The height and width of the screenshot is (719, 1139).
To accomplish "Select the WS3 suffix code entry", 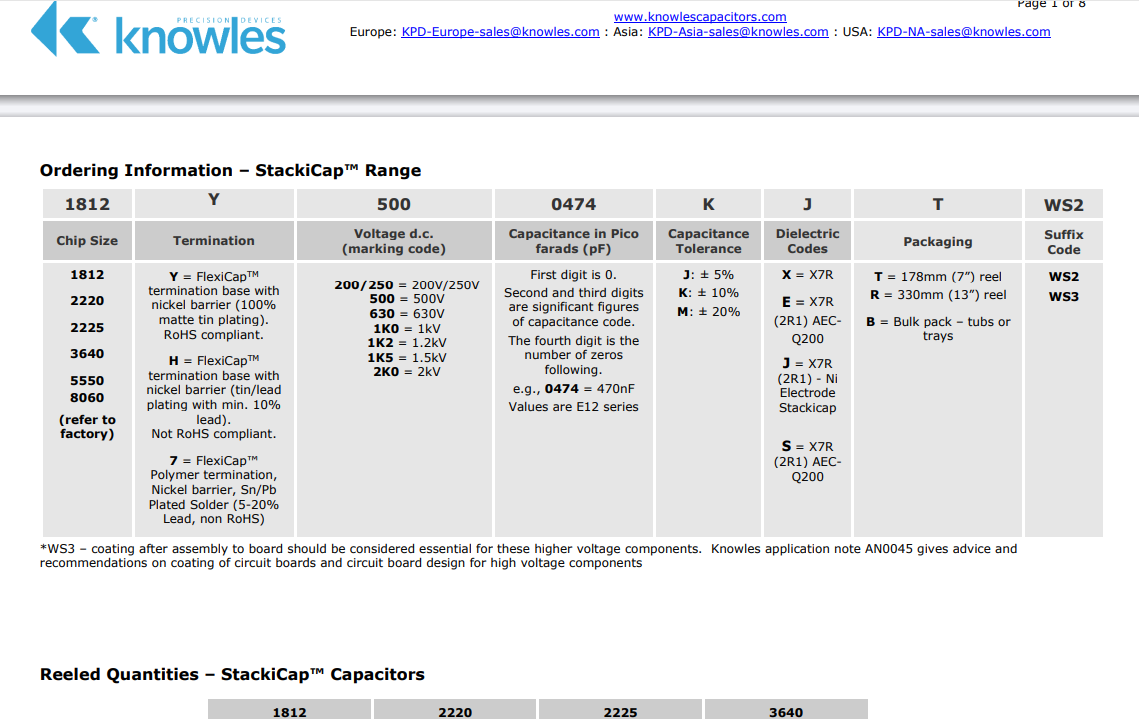I will [x=1063, y=297].
